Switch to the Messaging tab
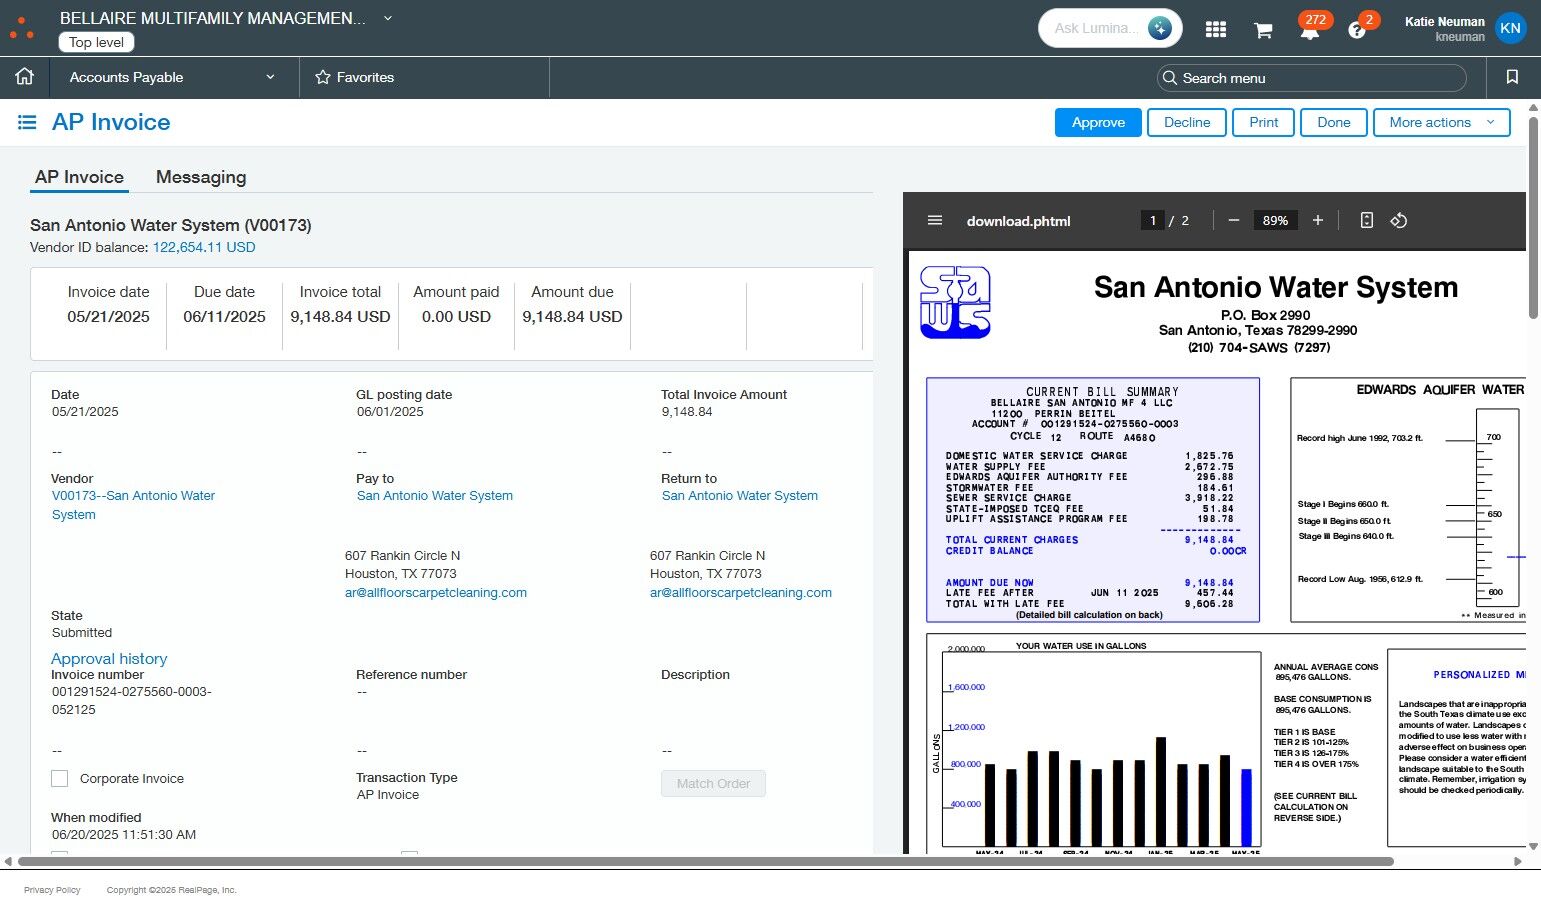 coord(201,177)
